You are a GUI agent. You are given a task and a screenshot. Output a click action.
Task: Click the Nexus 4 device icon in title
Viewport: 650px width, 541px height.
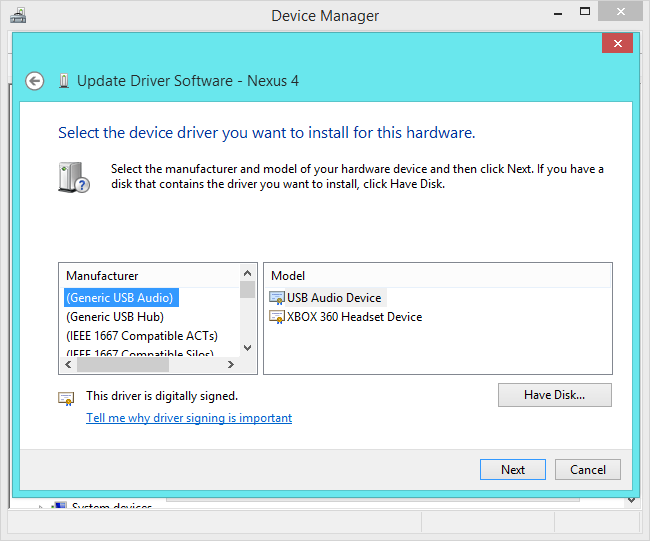tap(64, 81)
